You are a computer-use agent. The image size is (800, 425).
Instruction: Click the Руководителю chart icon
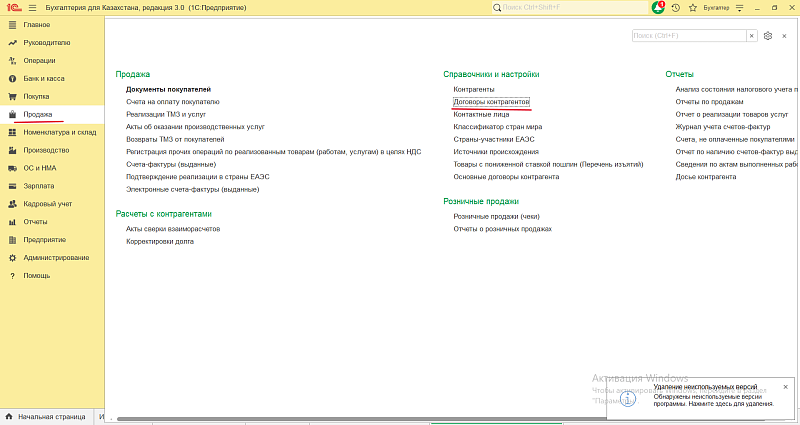click(13, 43)
